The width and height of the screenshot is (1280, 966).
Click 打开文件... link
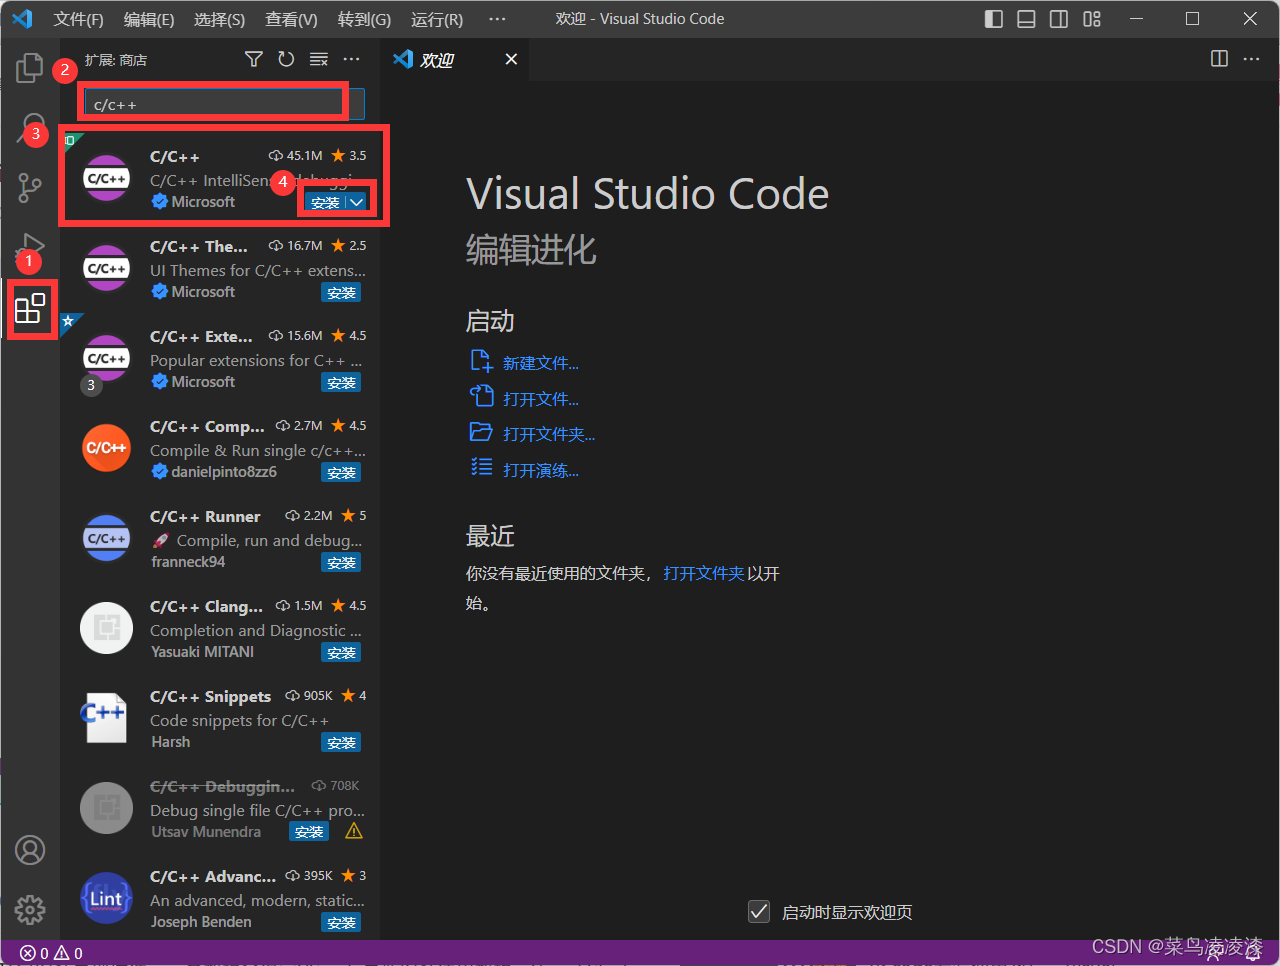(541, 399)
